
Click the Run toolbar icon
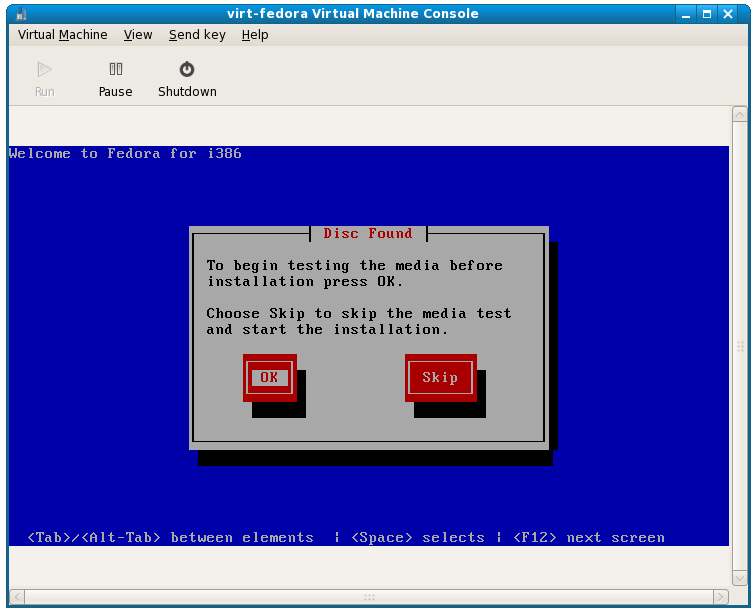(x=44, y=70)
